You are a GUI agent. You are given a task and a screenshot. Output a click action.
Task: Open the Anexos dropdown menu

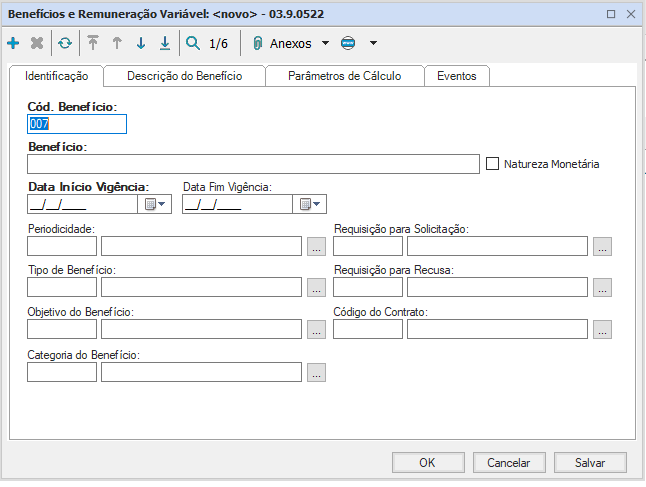[292, 44]
